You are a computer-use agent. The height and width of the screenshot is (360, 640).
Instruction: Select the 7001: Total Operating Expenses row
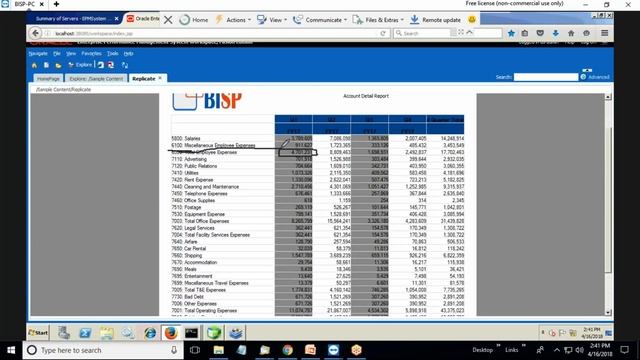(x=318, y=311)
